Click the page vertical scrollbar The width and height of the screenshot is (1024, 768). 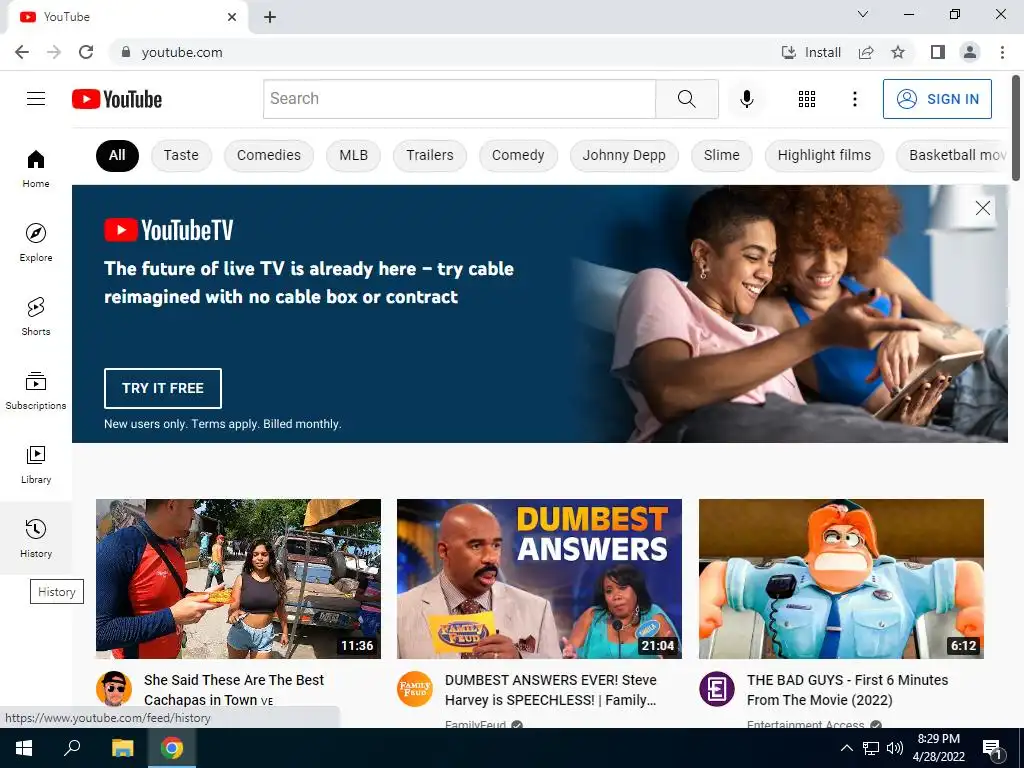[x=1016, y=128]
